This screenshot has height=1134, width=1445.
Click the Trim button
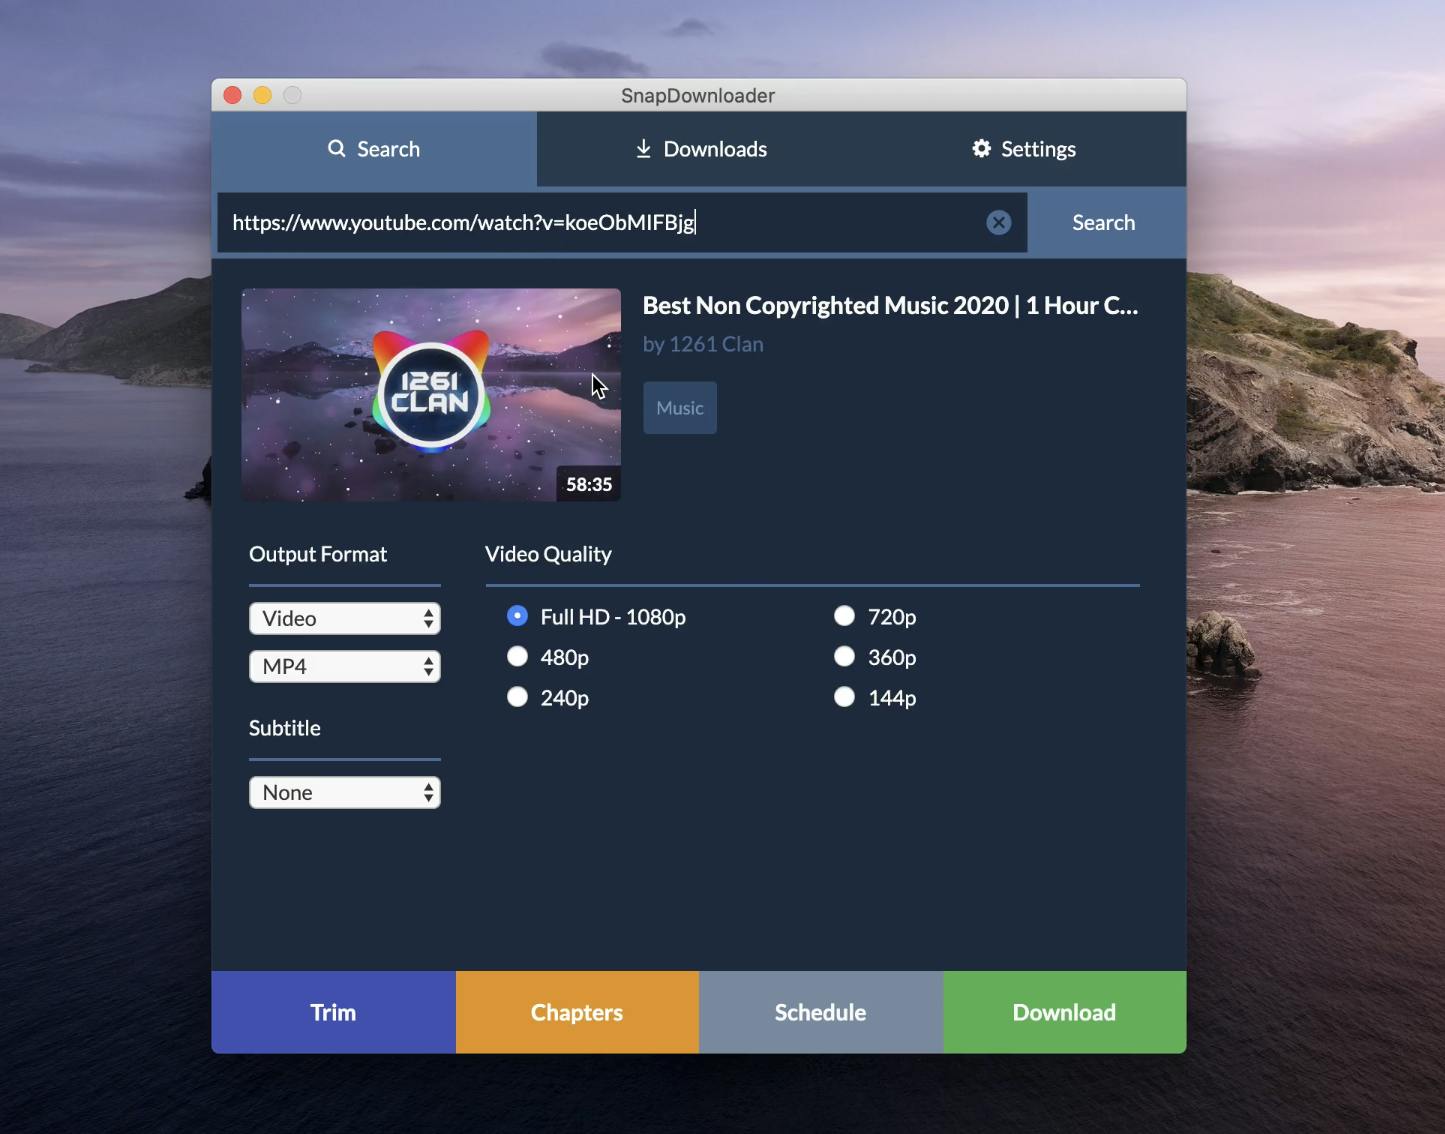(x=333, y=1012)
